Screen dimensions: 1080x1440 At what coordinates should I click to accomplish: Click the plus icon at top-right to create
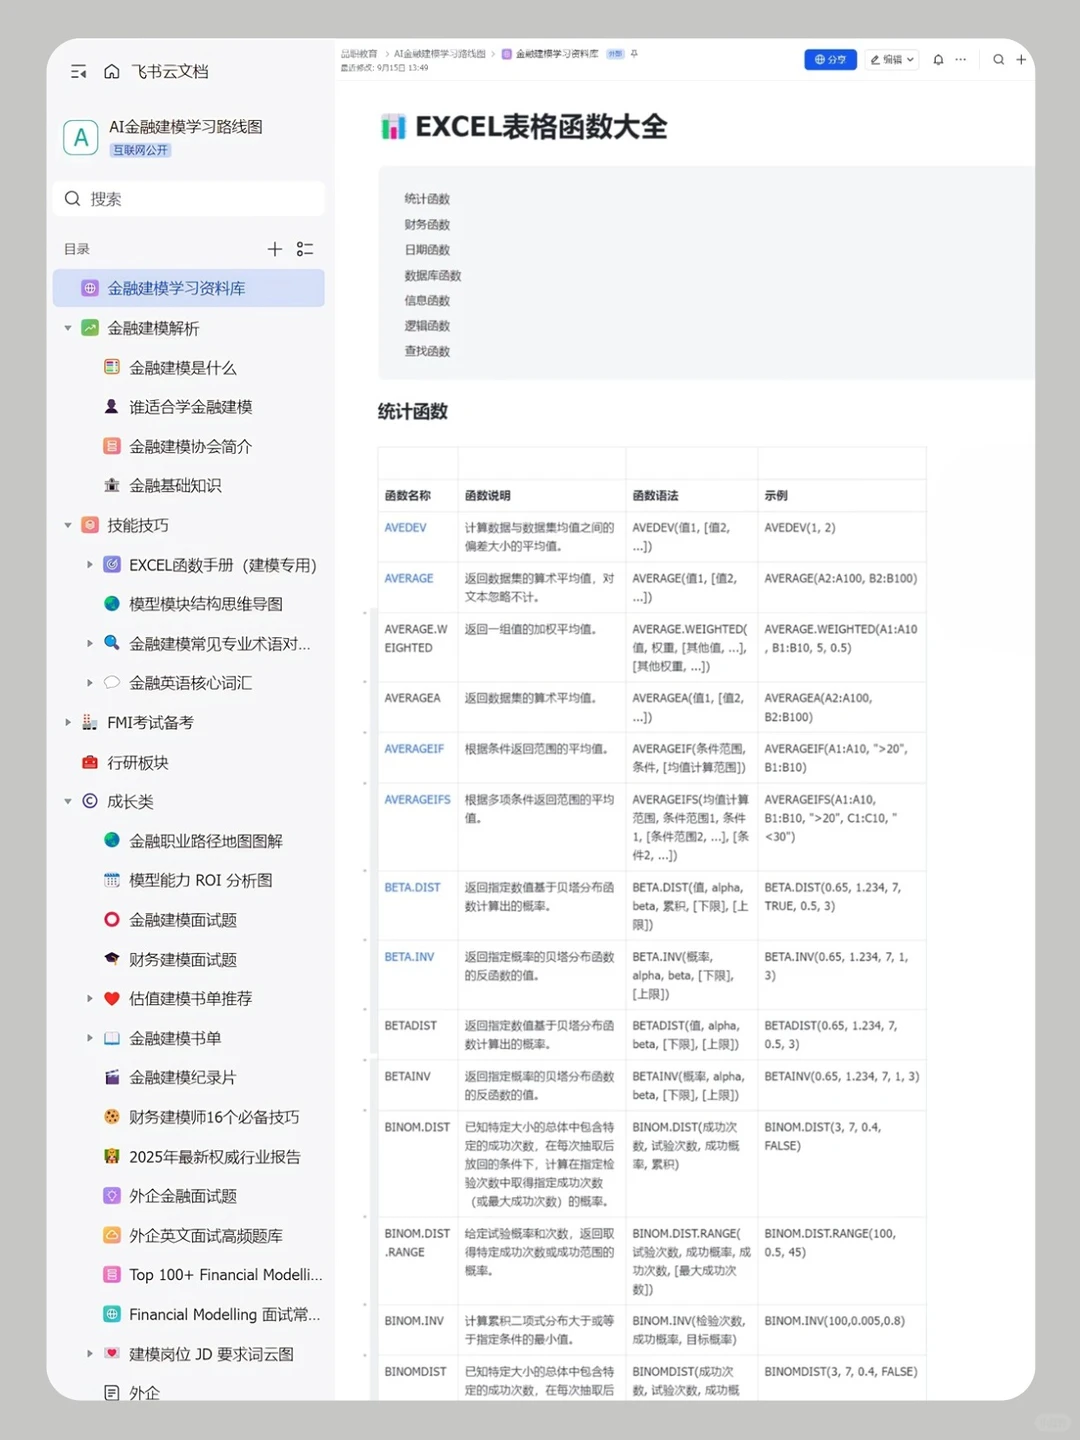click(x=1021, y=60)
